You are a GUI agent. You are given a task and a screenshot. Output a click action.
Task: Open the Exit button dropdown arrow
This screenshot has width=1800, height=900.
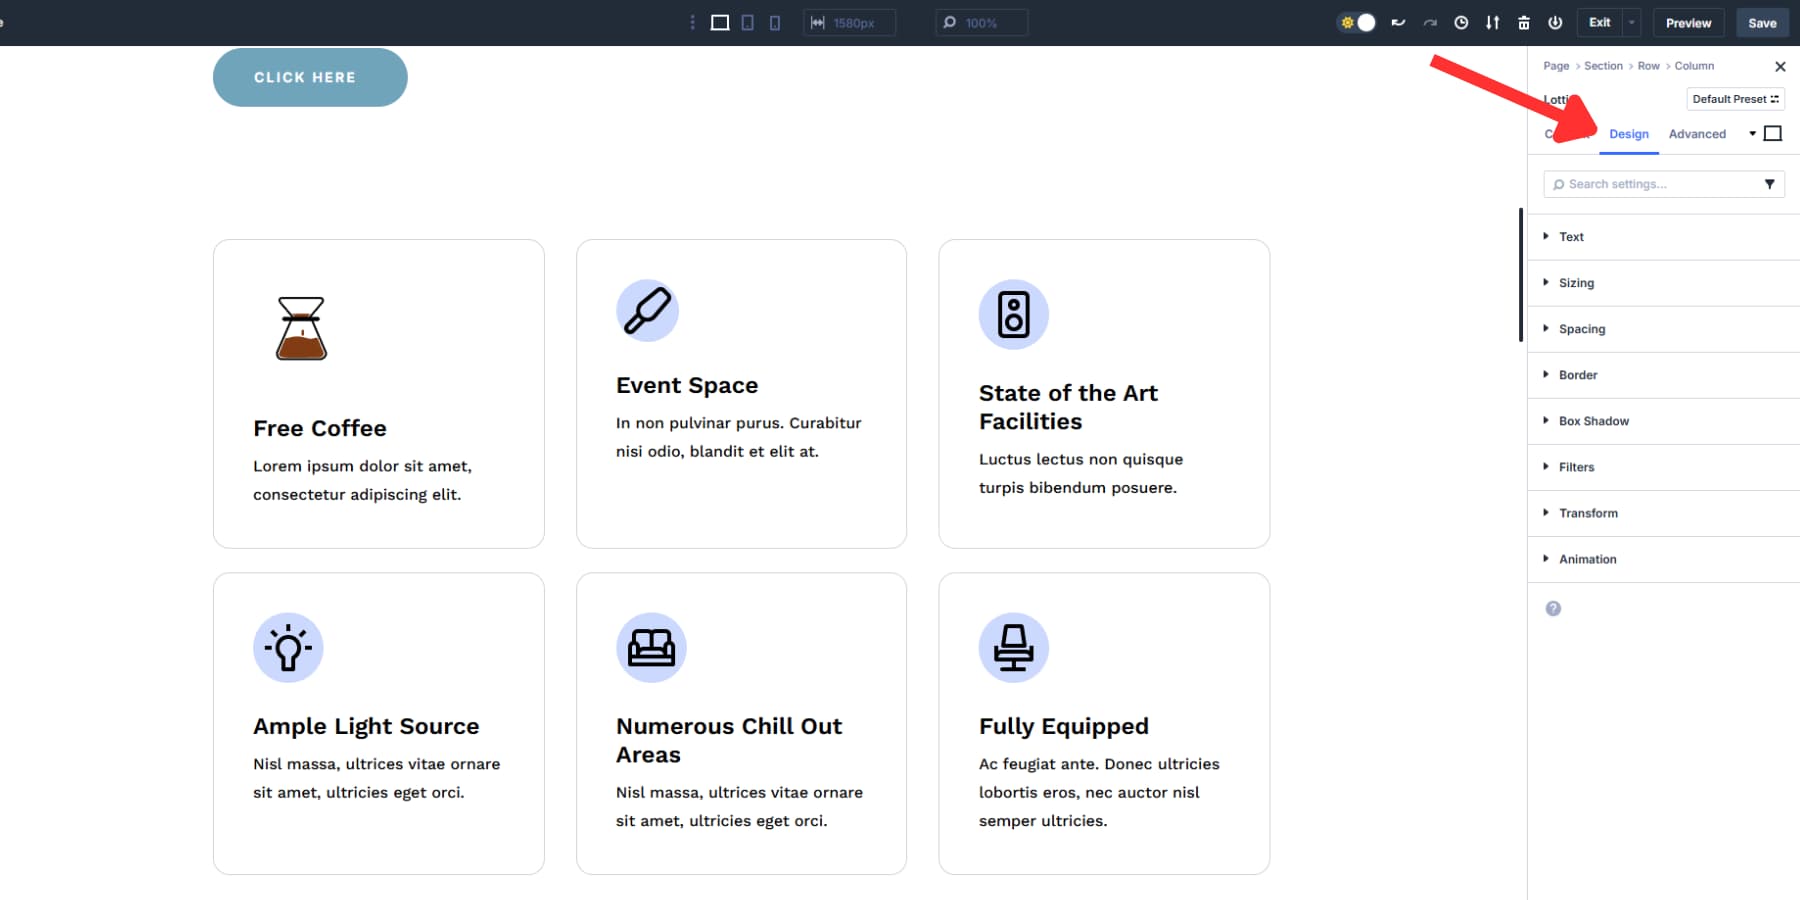tap(1632, 22)
